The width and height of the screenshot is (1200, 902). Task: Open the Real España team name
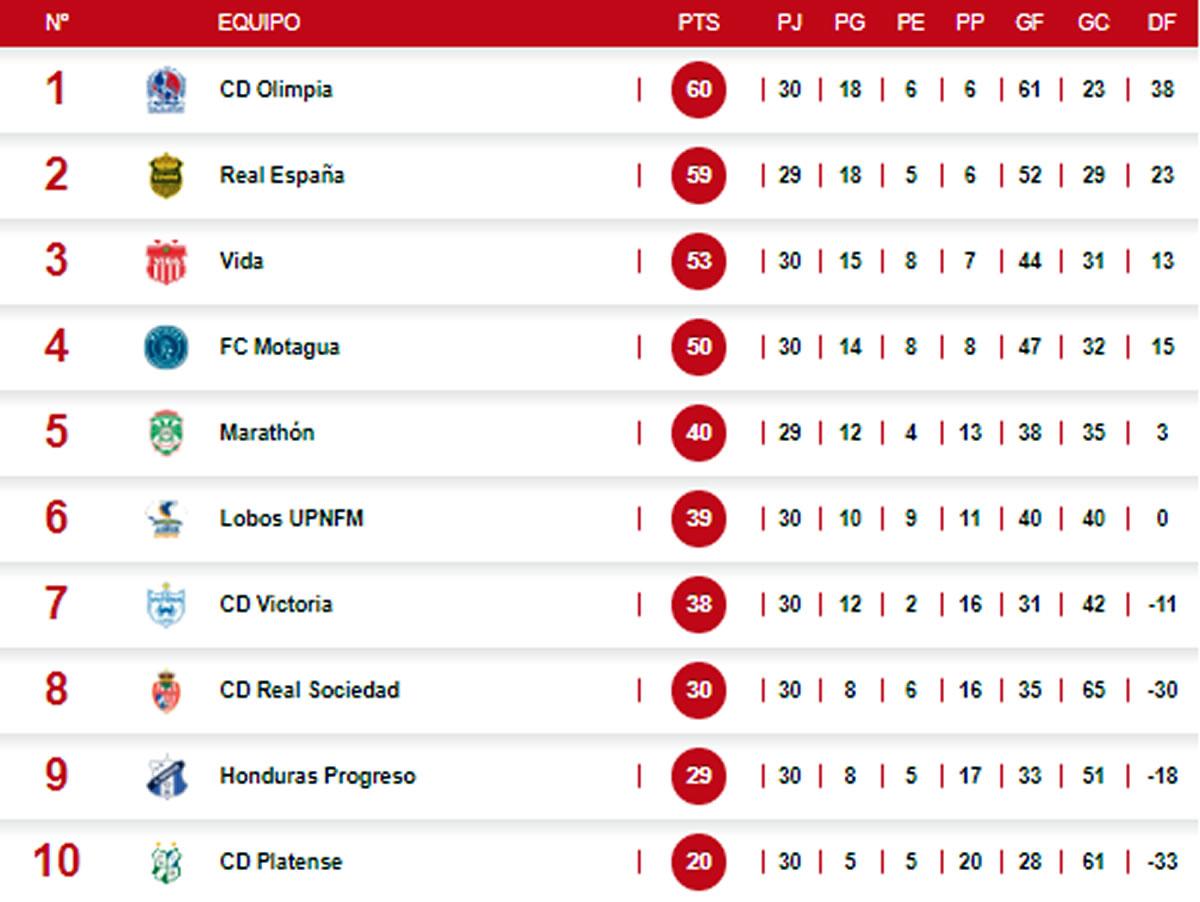coord(282,176)
